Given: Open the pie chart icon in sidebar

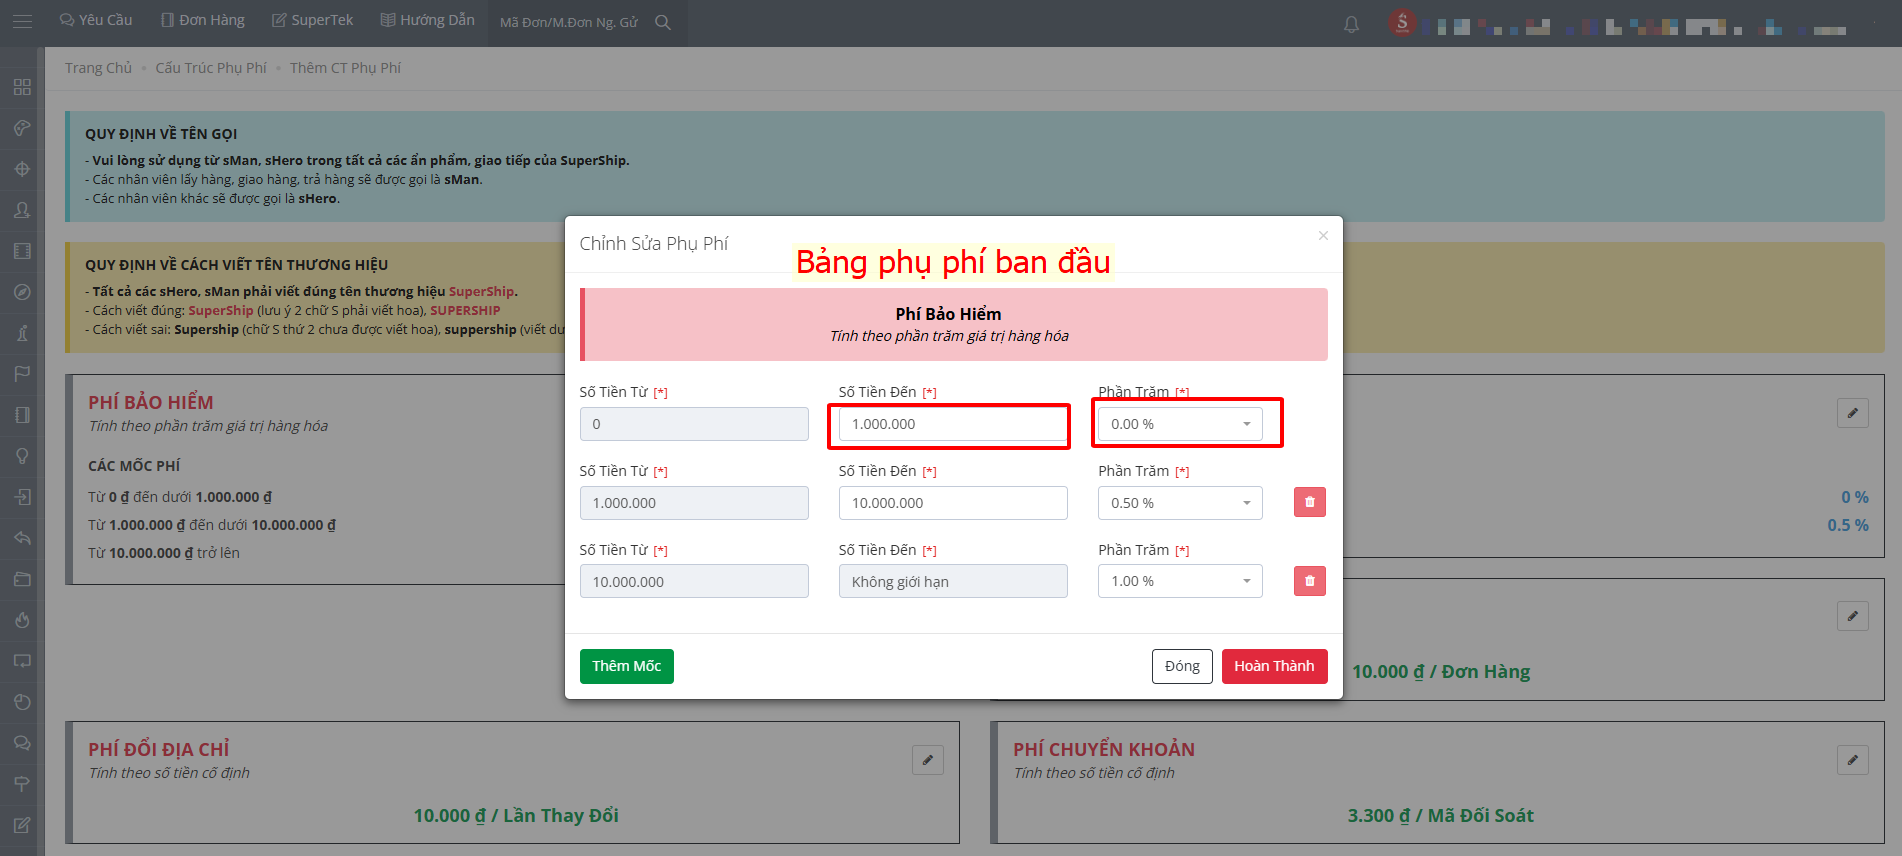Looking at the screenshot, I should [22, 702].
